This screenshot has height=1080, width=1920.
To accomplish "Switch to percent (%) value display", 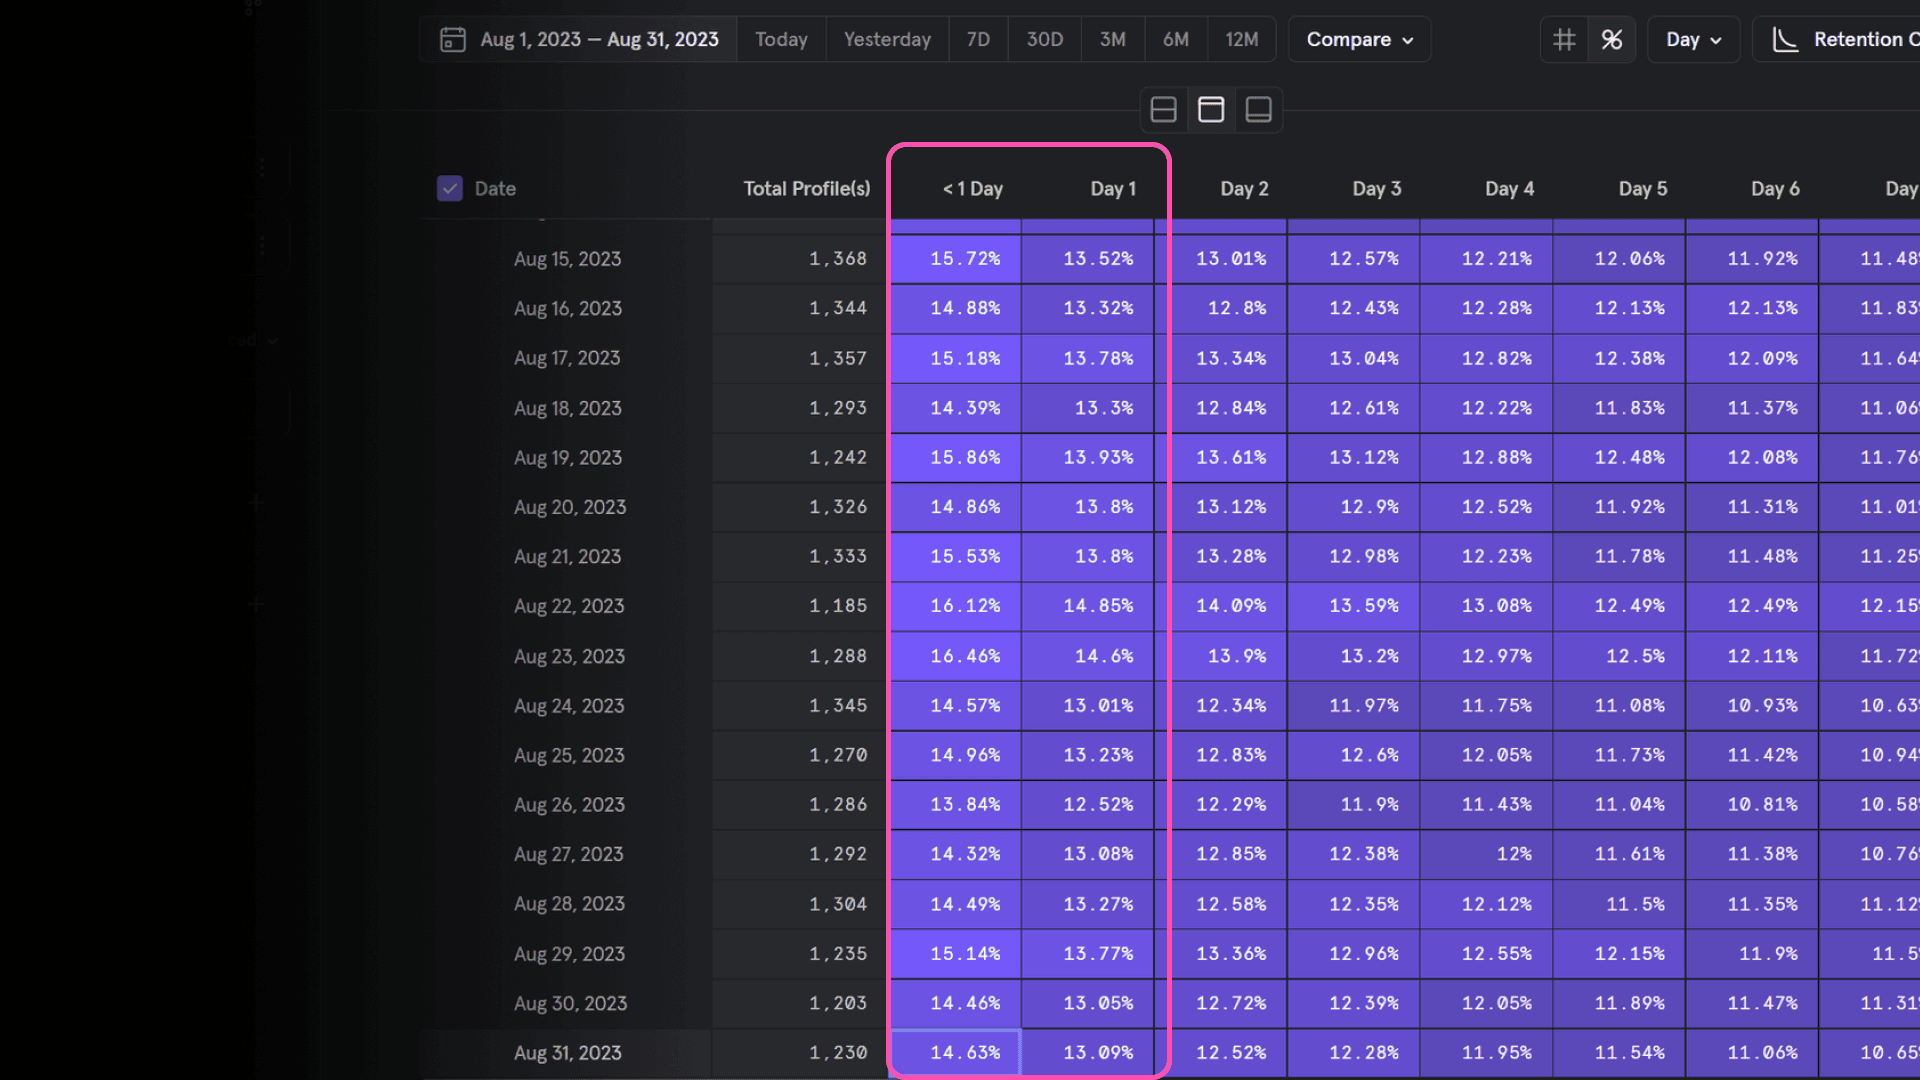I will [x=1612, y=39].
